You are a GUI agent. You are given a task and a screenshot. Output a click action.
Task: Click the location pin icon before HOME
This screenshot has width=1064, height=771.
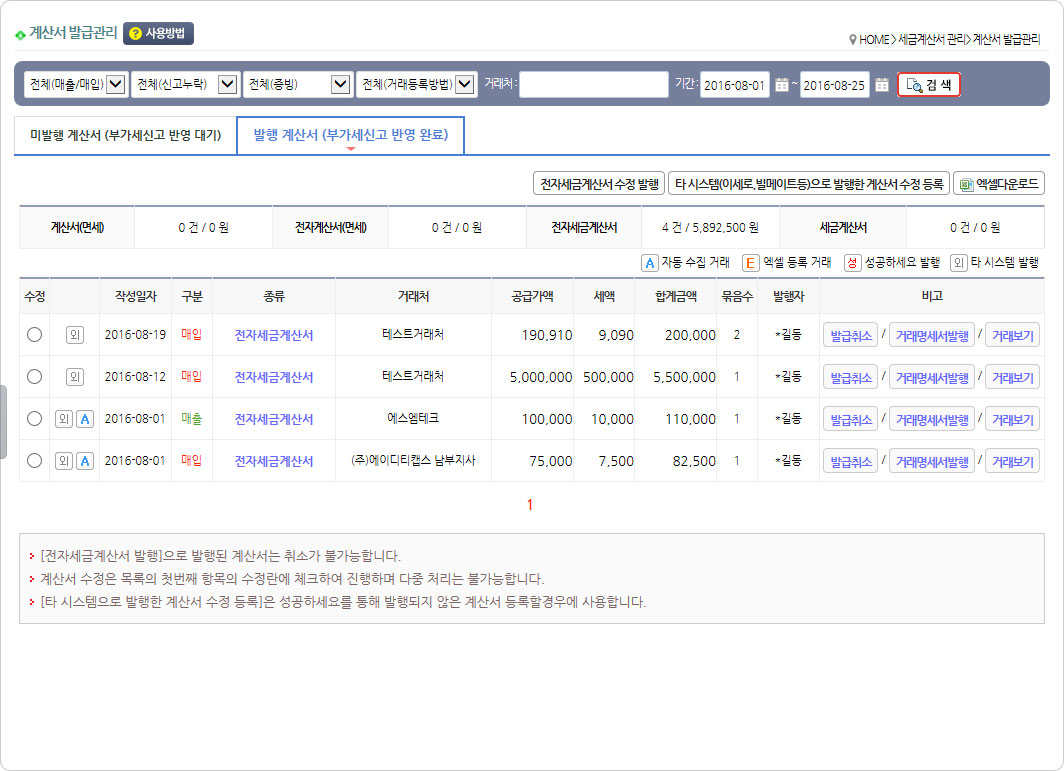[x=852, y=40]
